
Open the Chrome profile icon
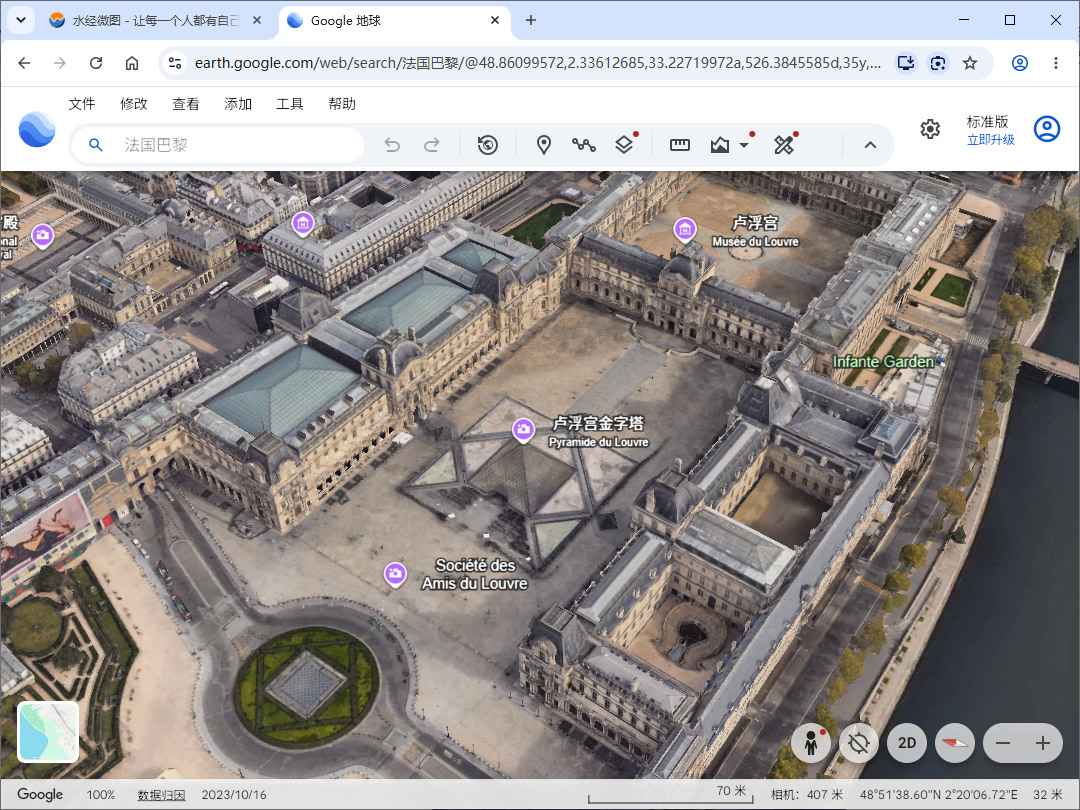1019,63
